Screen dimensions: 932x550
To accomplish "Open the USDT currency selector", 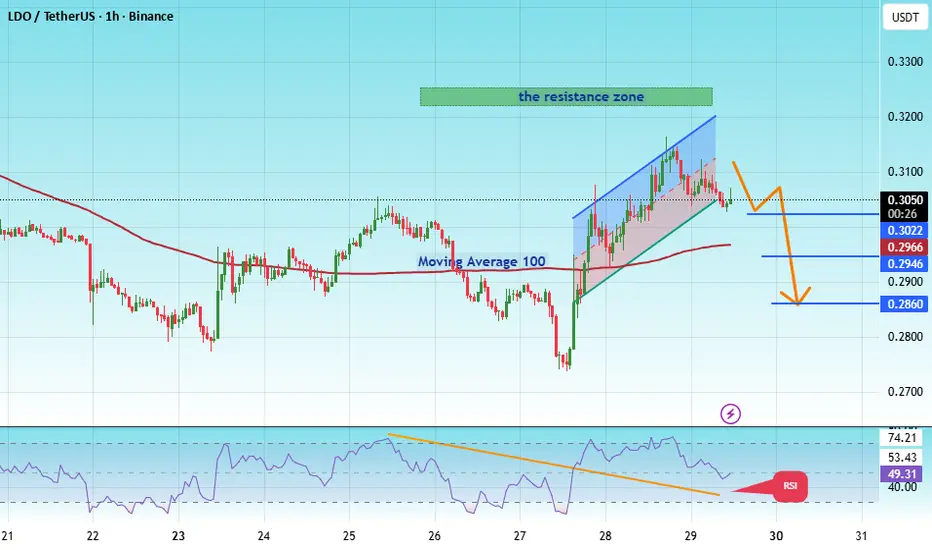I will 905,17.
